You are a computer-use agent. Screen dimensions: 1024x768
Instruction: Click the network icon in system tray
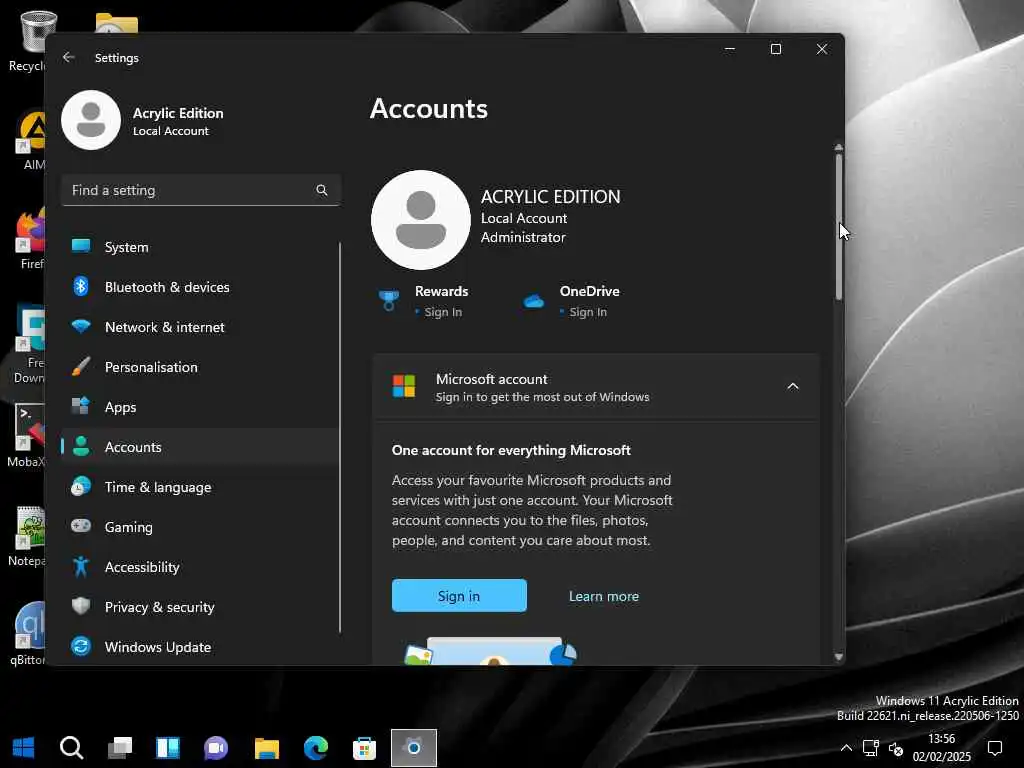[871, 748]
